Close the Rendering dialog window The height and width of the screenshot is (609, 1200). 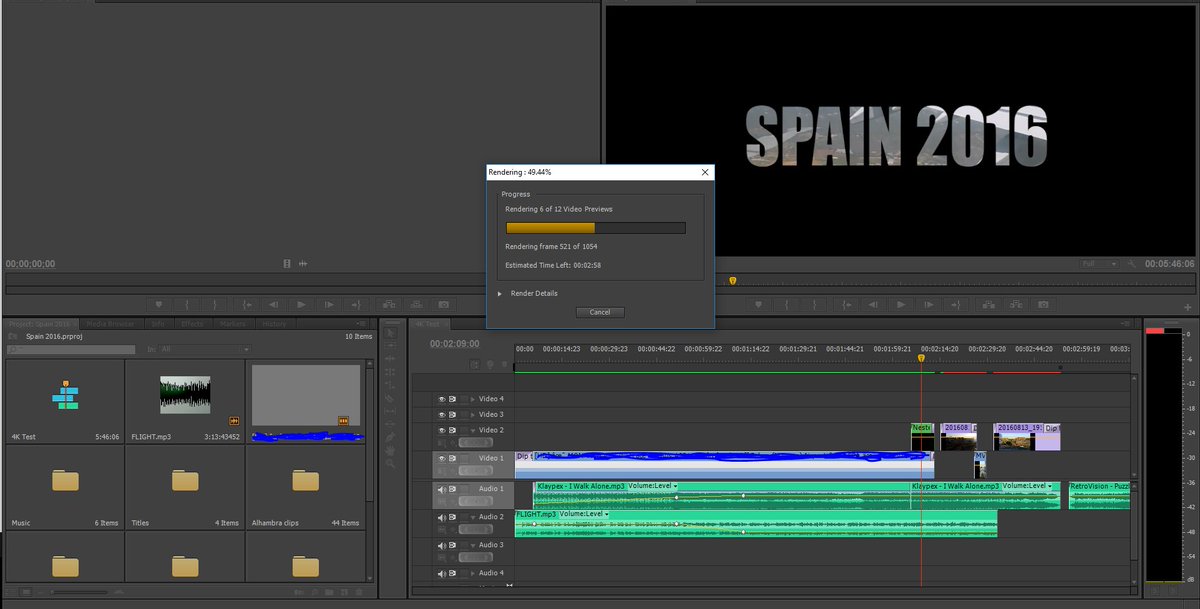(705, 172)
